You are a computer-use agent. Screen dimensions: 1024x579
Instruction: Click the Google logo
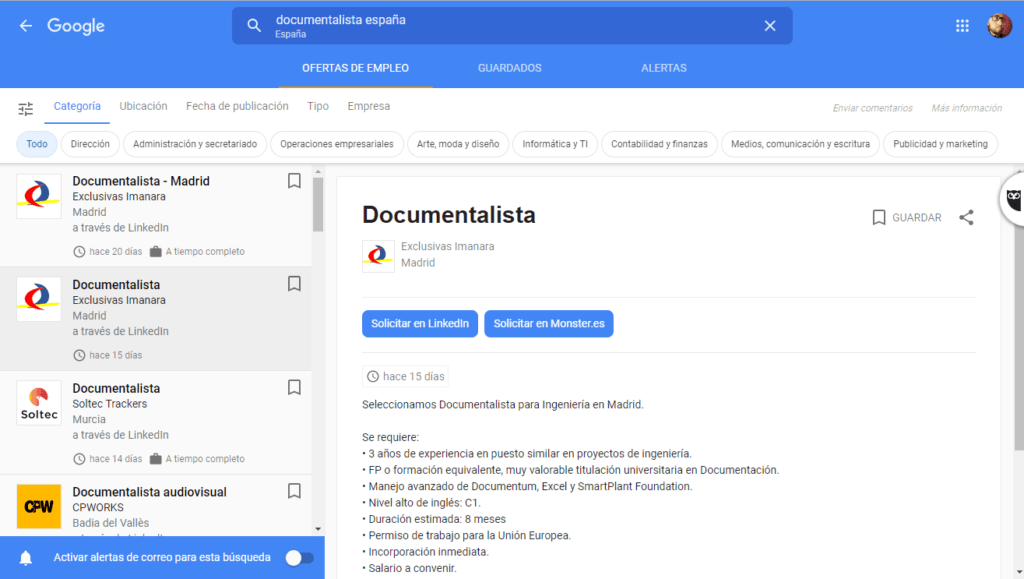76,26
